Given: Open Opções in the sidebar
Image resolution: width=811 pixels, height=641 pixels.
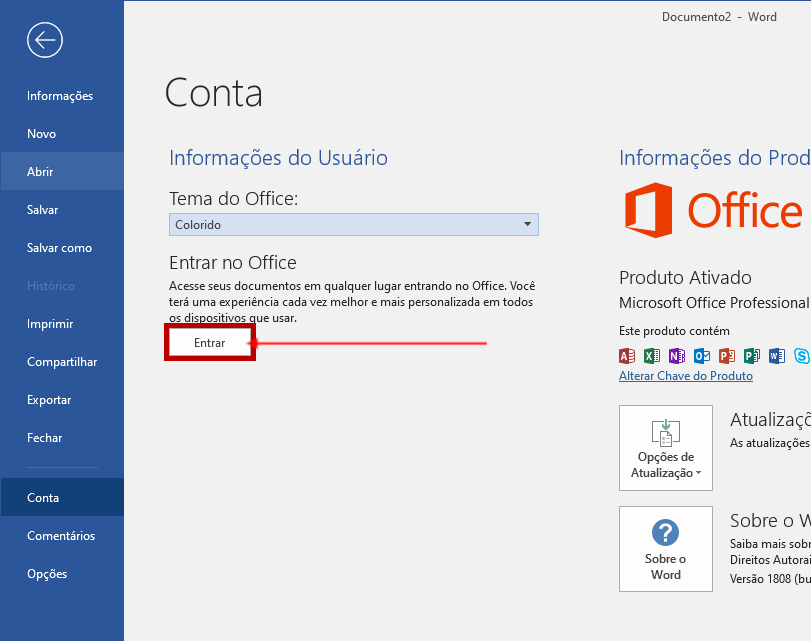Looking at the screenshot, I should (x=62, y=574).
